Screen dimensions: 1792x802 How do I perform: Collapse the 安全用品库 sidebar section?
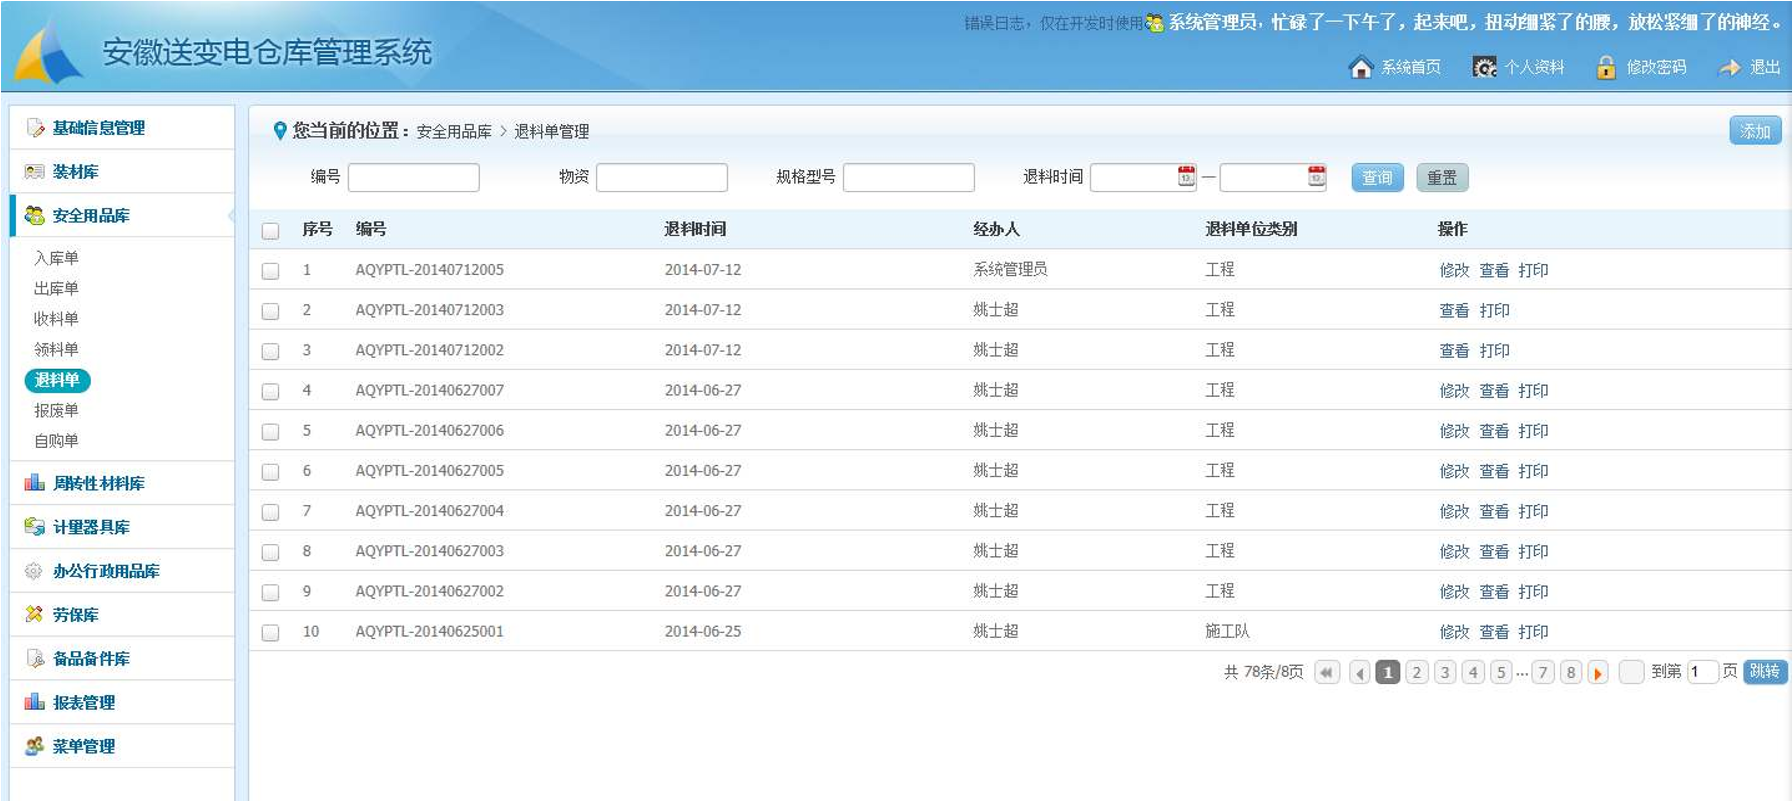[91, 215]
